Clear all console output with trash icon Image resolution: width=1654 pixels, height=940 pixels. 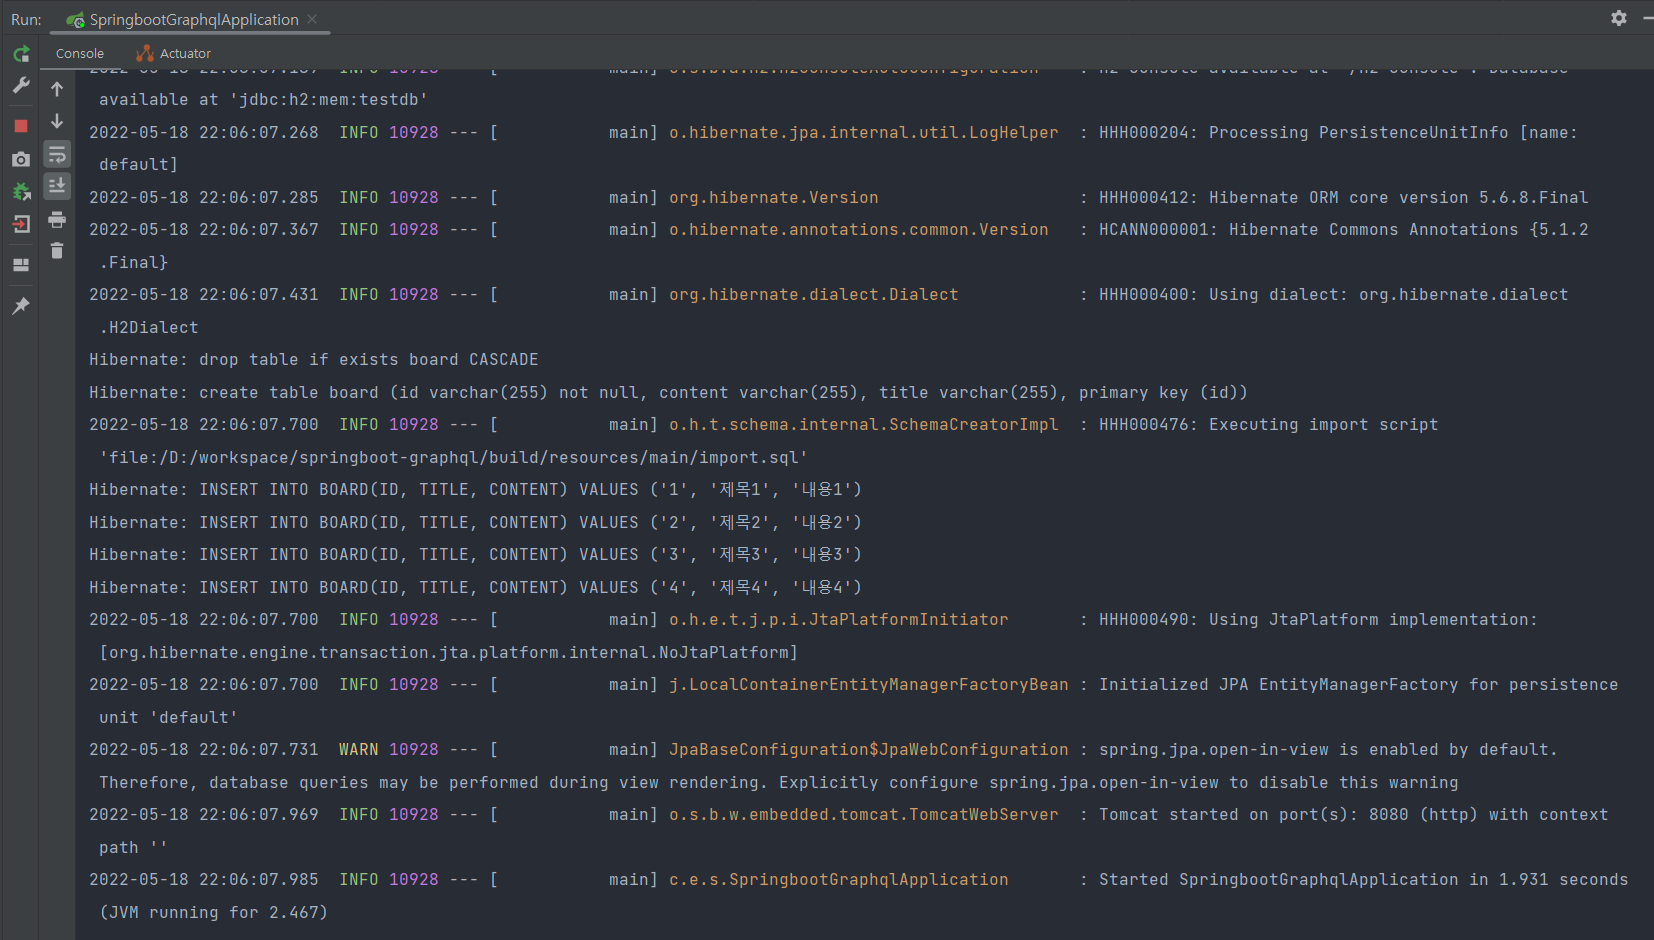[x=57, y=251]
